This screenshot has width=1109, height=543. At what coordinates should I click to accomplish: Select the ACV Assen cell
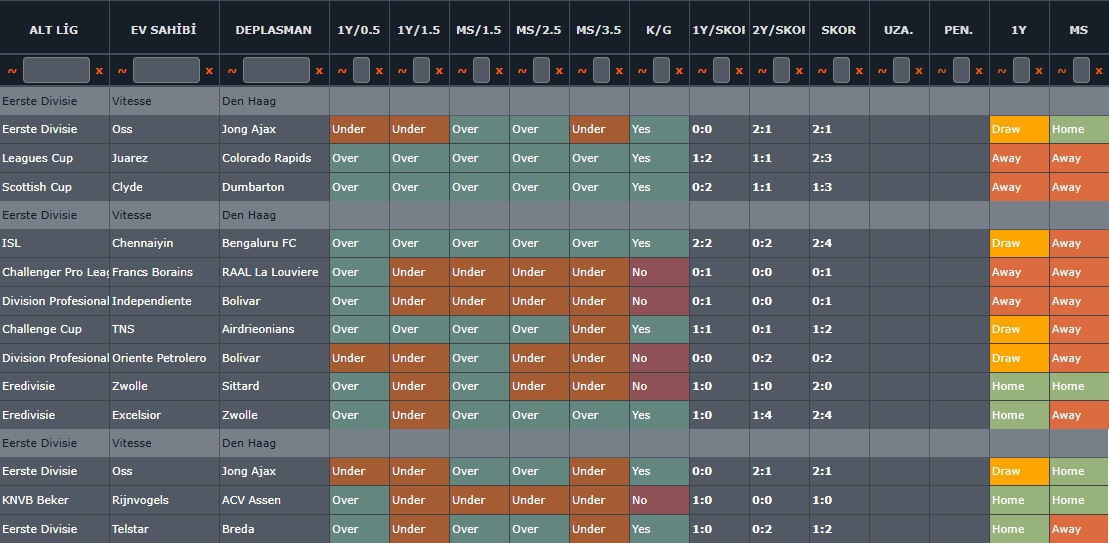pos(274,500)
